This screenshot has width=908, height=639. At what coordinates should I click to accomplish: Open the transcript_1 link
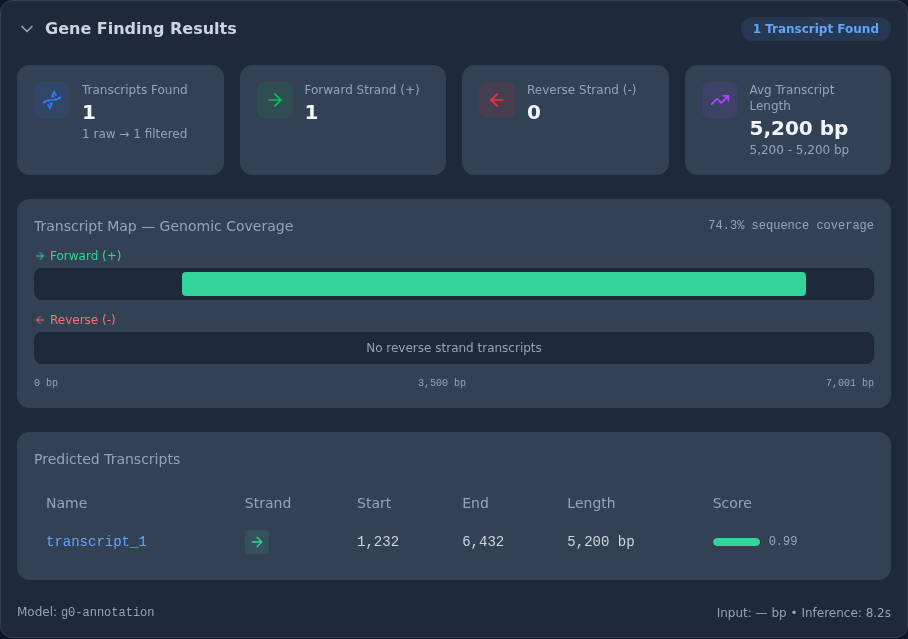[x=96, y=541]
